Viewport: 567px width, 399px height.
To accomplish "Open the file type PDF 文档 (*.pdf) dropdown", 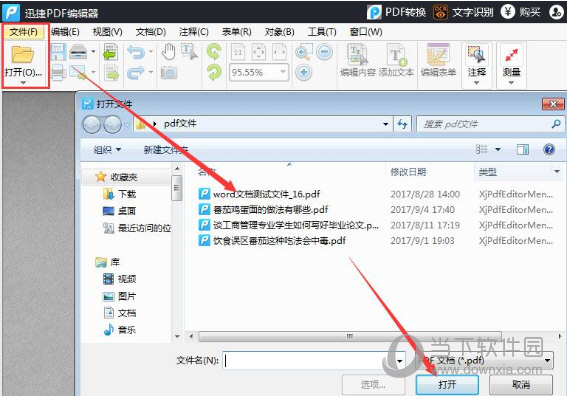I will coord(485,360).
